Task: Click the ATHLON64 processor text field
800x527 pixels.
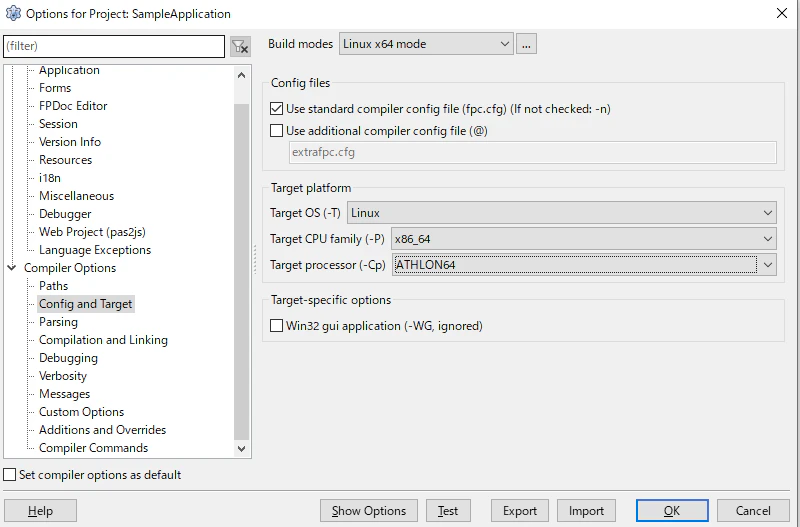Action: click(575, 265)
